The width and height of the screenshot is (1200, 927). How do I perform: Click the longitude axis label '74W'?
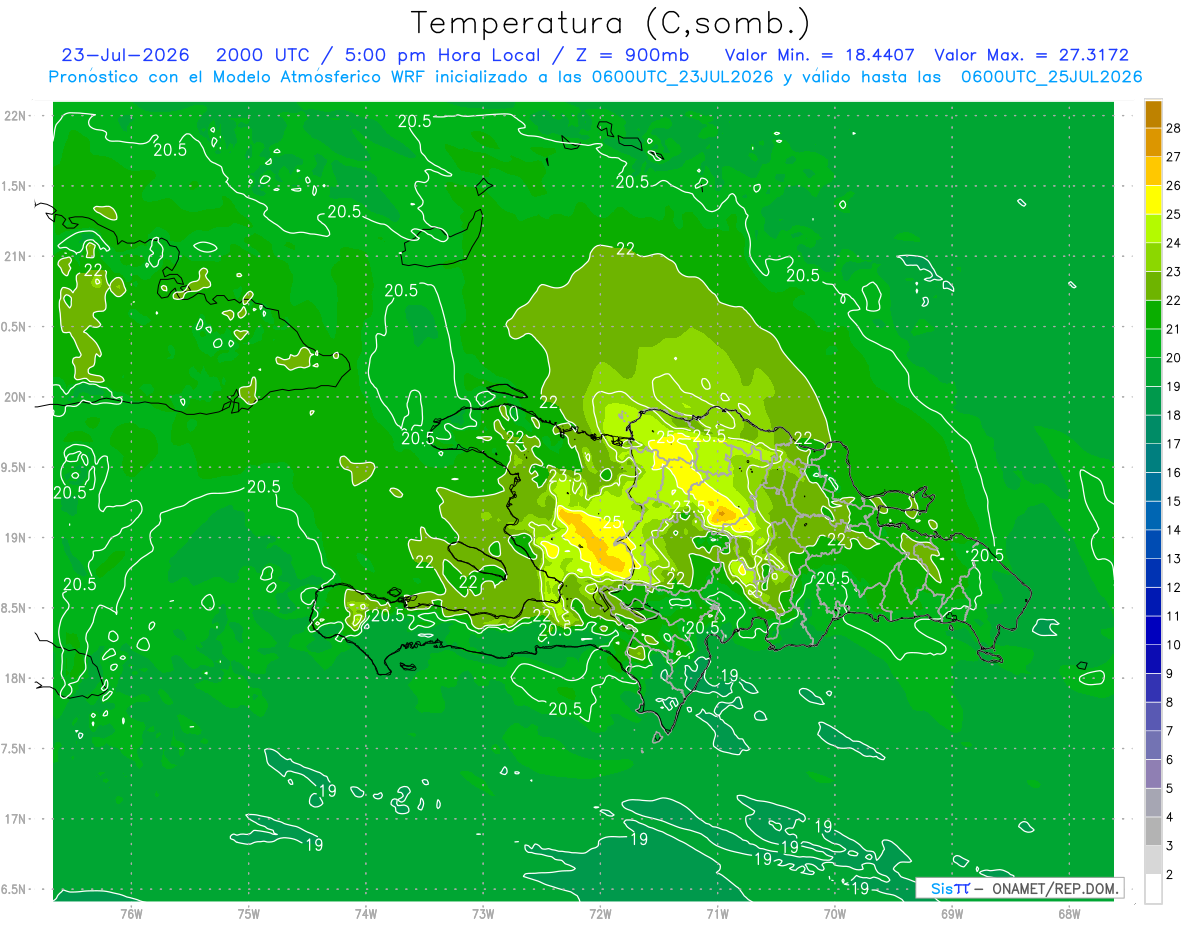pos(366,912)
